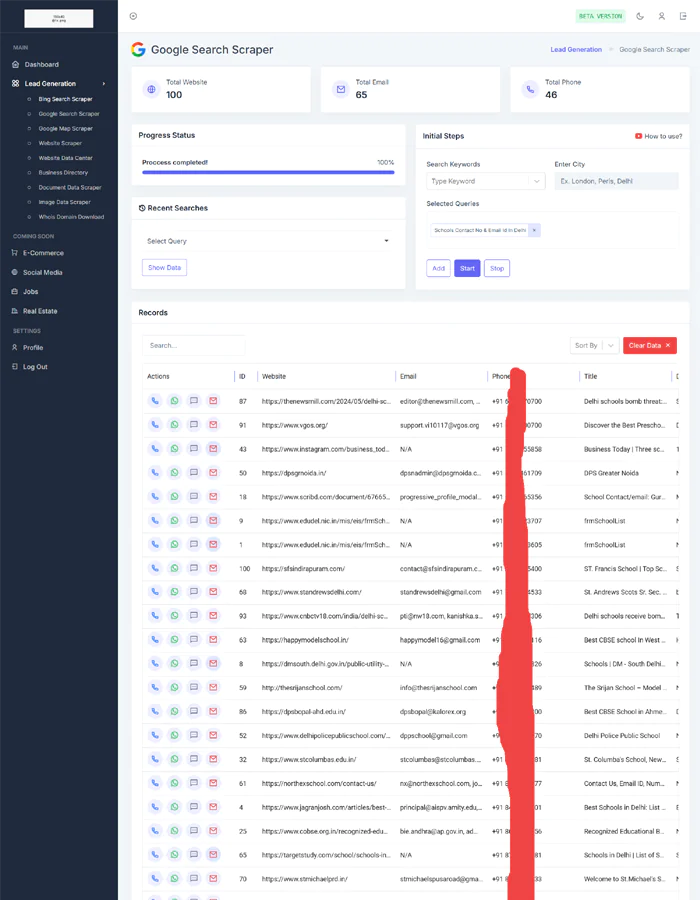Image resolution: width=700 pixels, height=900 pixels.
Task: Click the email icon for record ID 18
Action: click(x=213, y=497)
